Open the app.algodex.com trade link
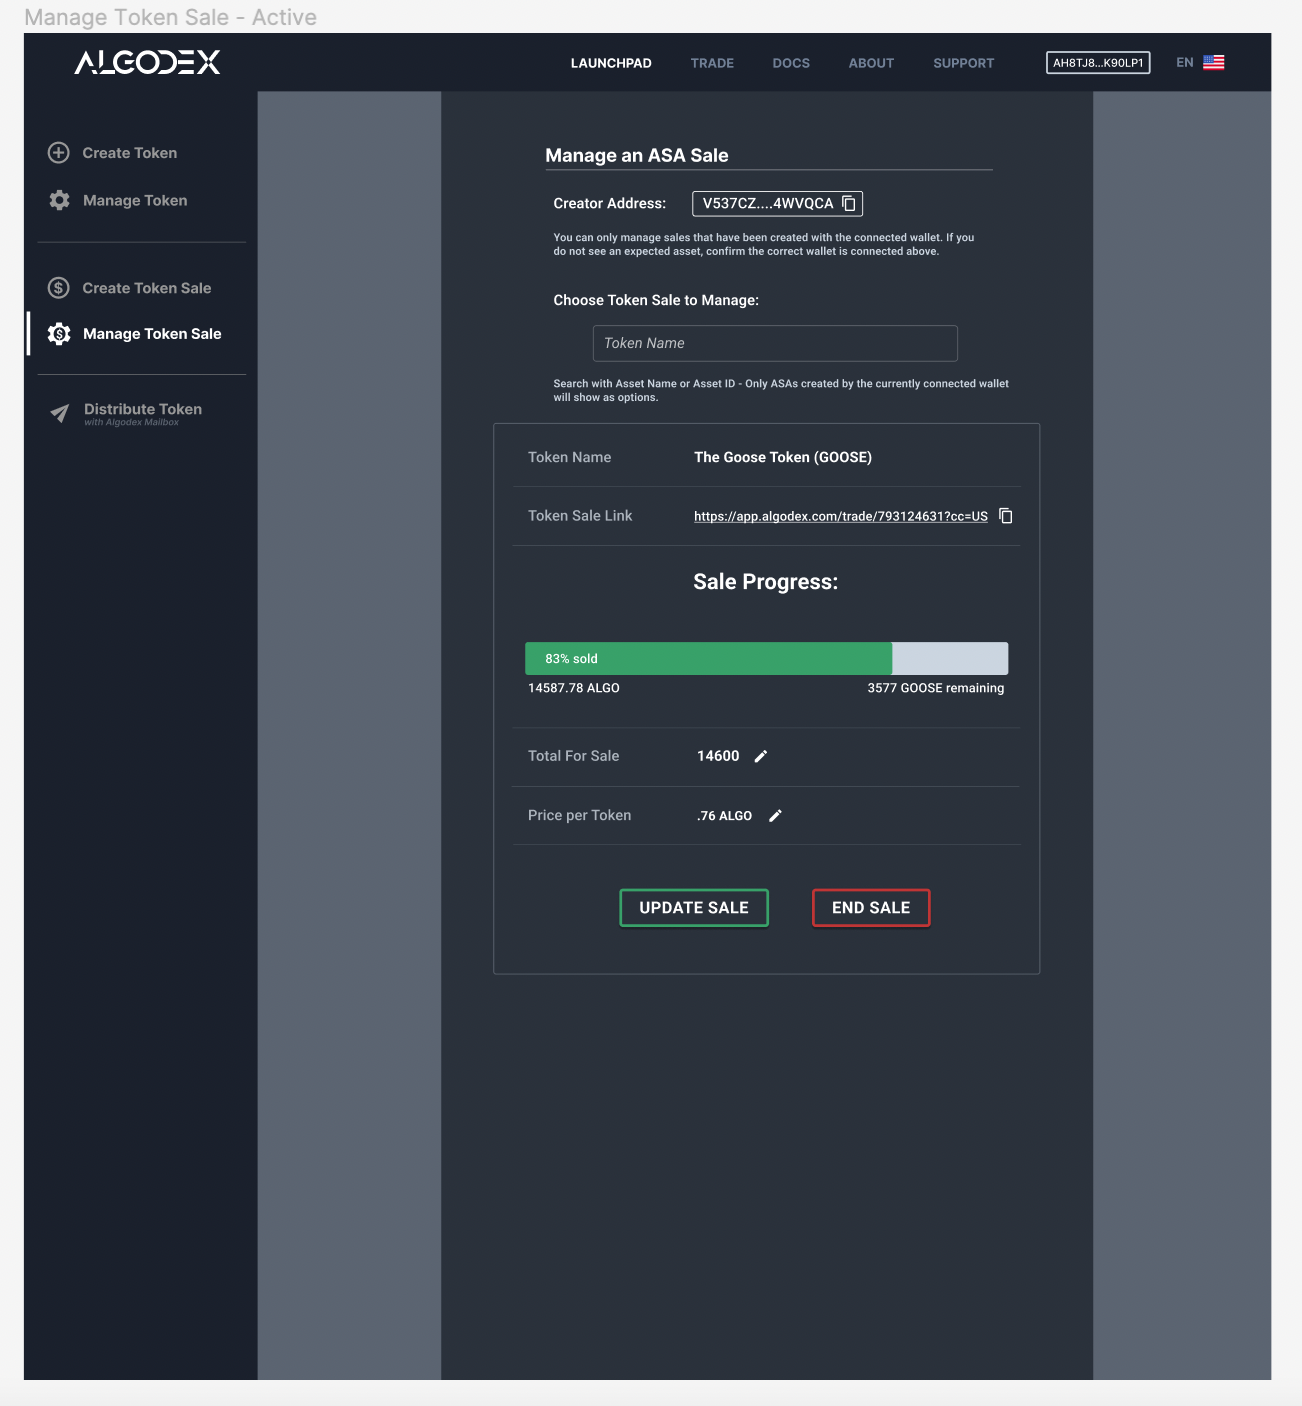The height and width of the screenshot is (1406, 1302). tap(841, 516)
